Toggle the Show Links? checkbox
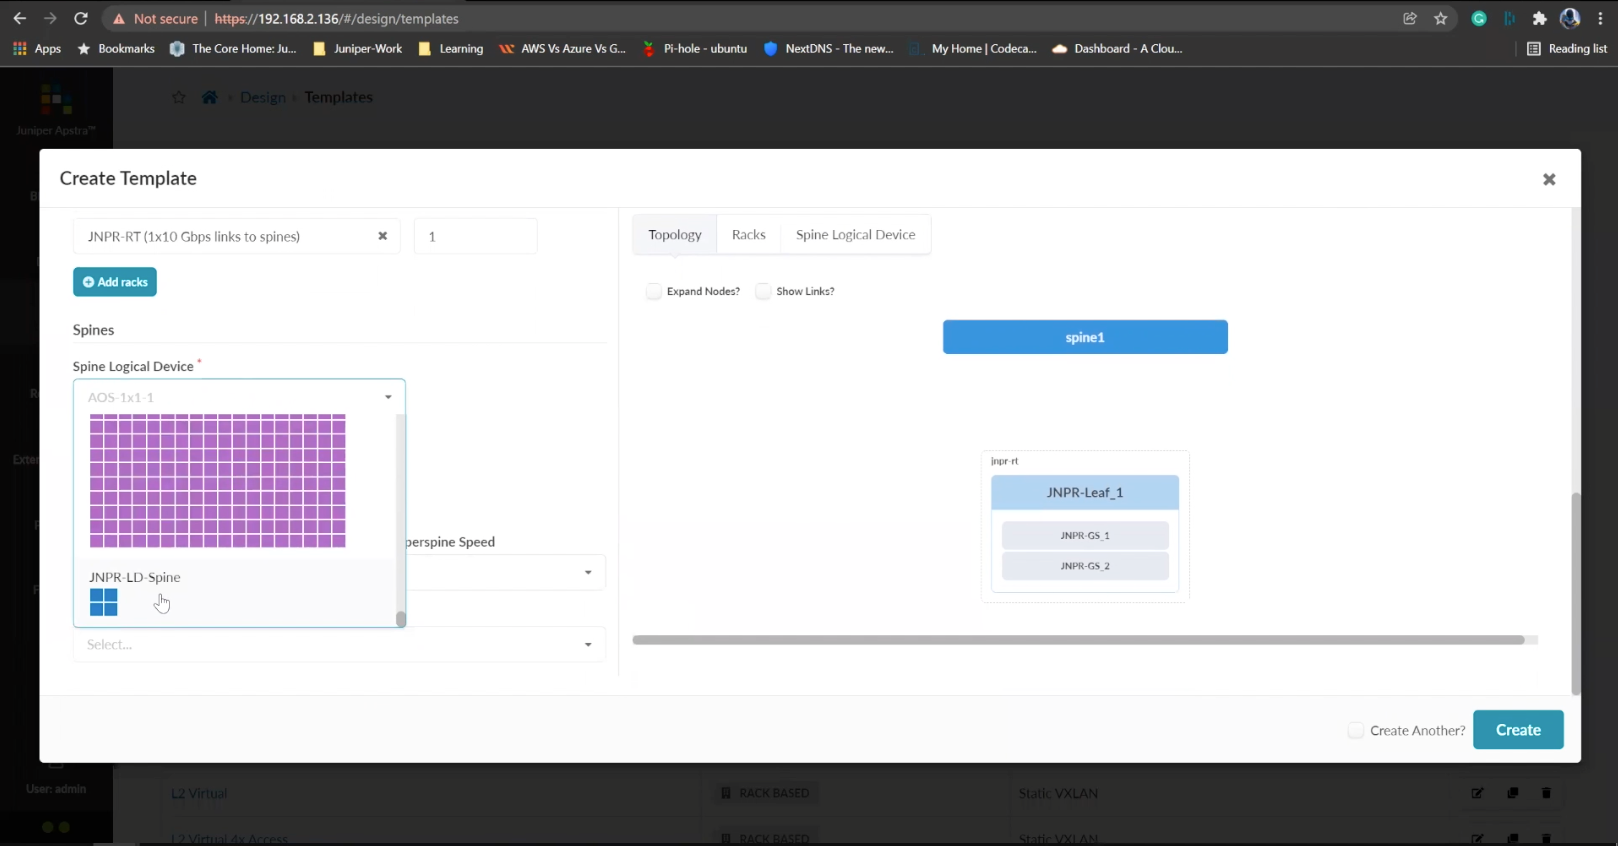Image resolution: width=1618 pixels, height=846 pixels. [x=763, y=291]
